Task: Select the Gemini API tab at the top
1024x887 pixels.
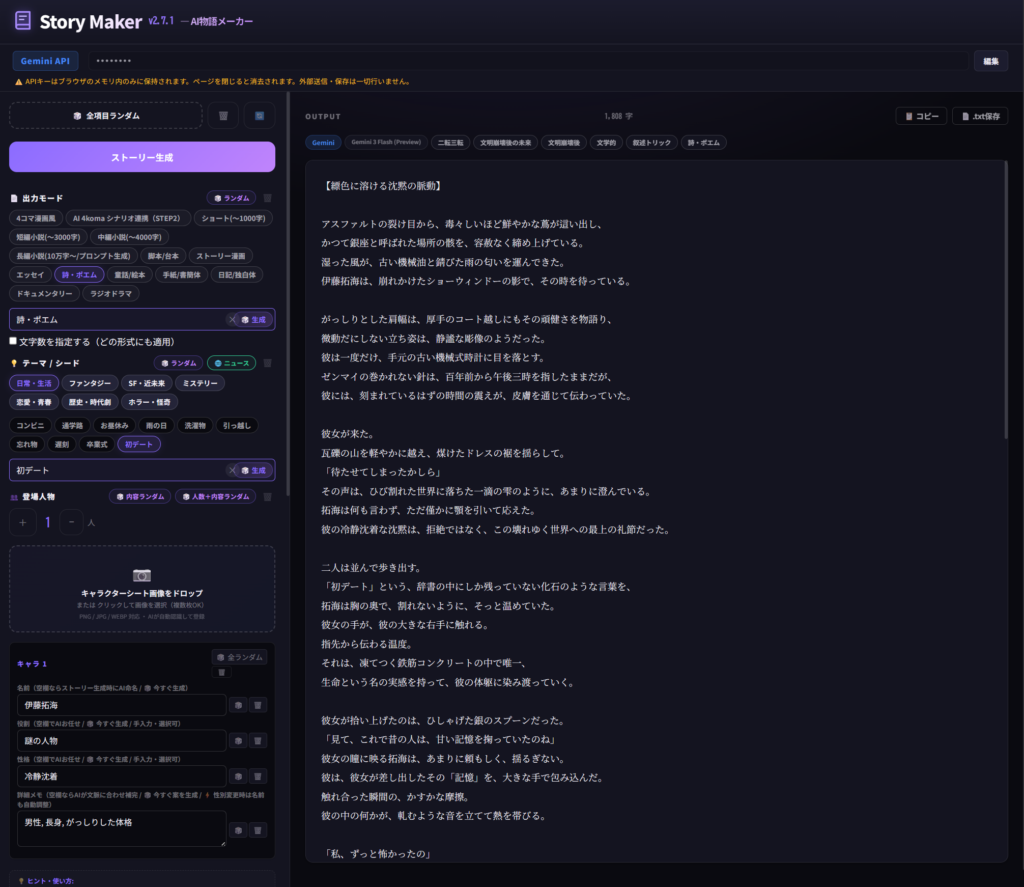Action: pyautogui.click(x=45, y=60)
